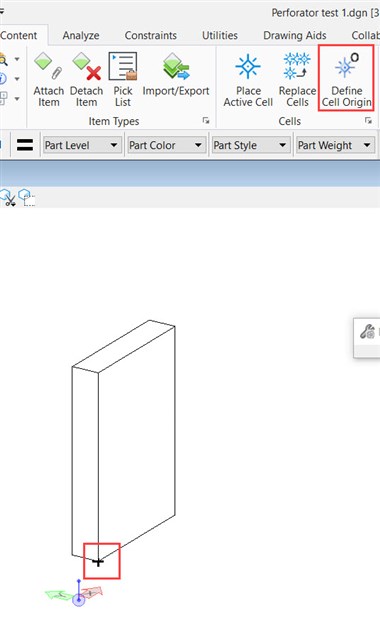Open the Part Color dropdown
The image size is (380, 639).
pyautogui.click(x=166, y=145)
